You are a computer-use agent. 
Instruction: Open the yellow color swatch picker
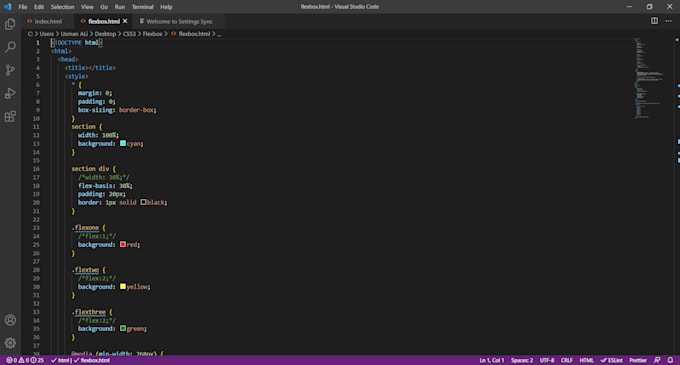point(123,286)
